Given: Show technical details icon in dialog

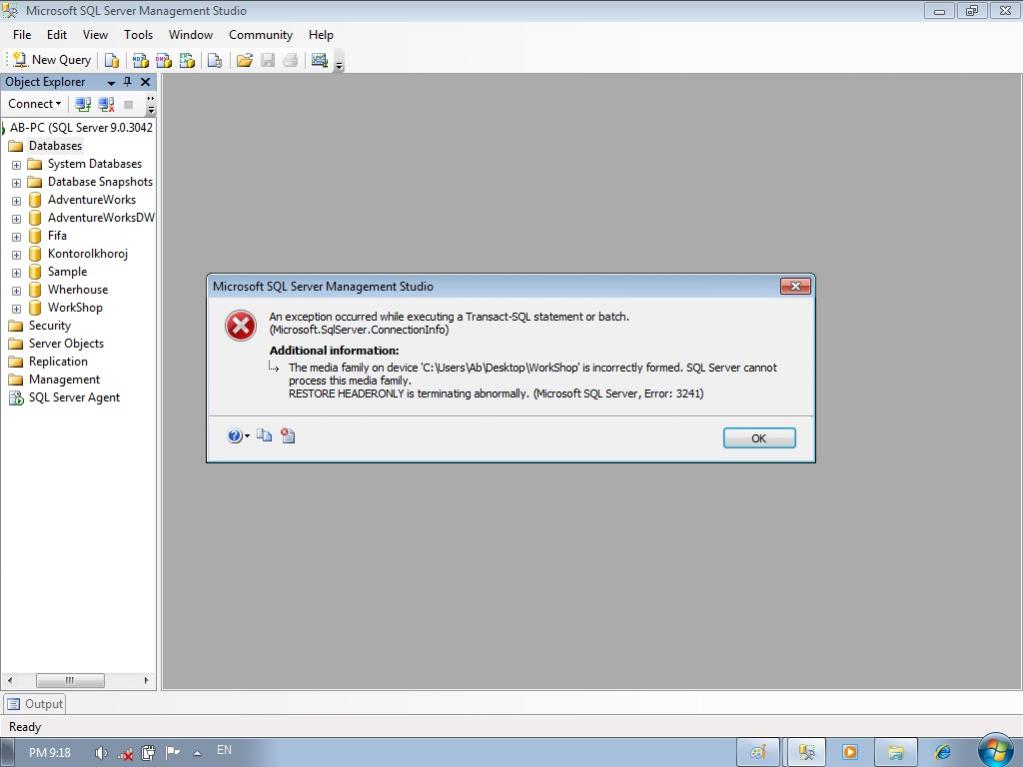Looking at the screenshot, I should coord(288,436).
